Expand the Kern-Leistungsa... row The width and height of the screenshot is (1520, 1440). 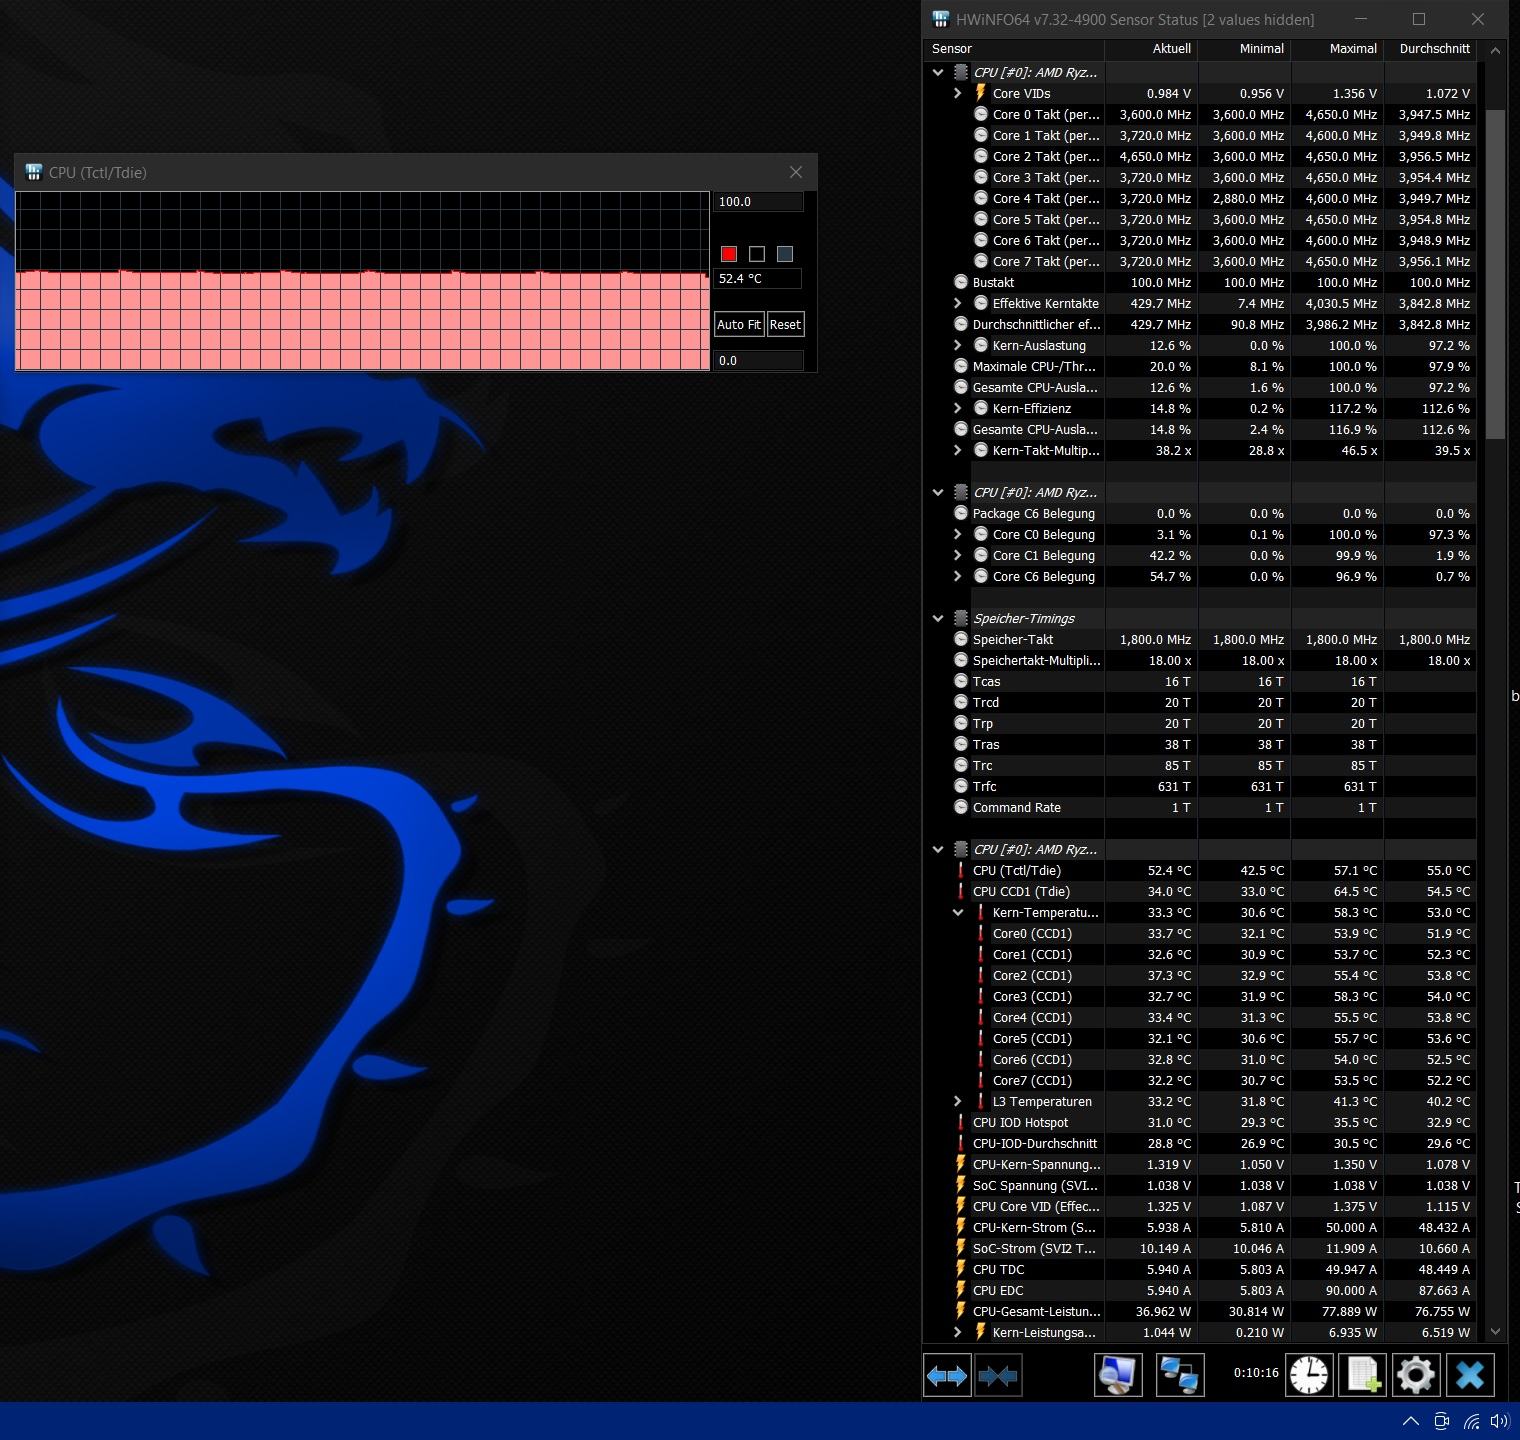coord(957,1332)
